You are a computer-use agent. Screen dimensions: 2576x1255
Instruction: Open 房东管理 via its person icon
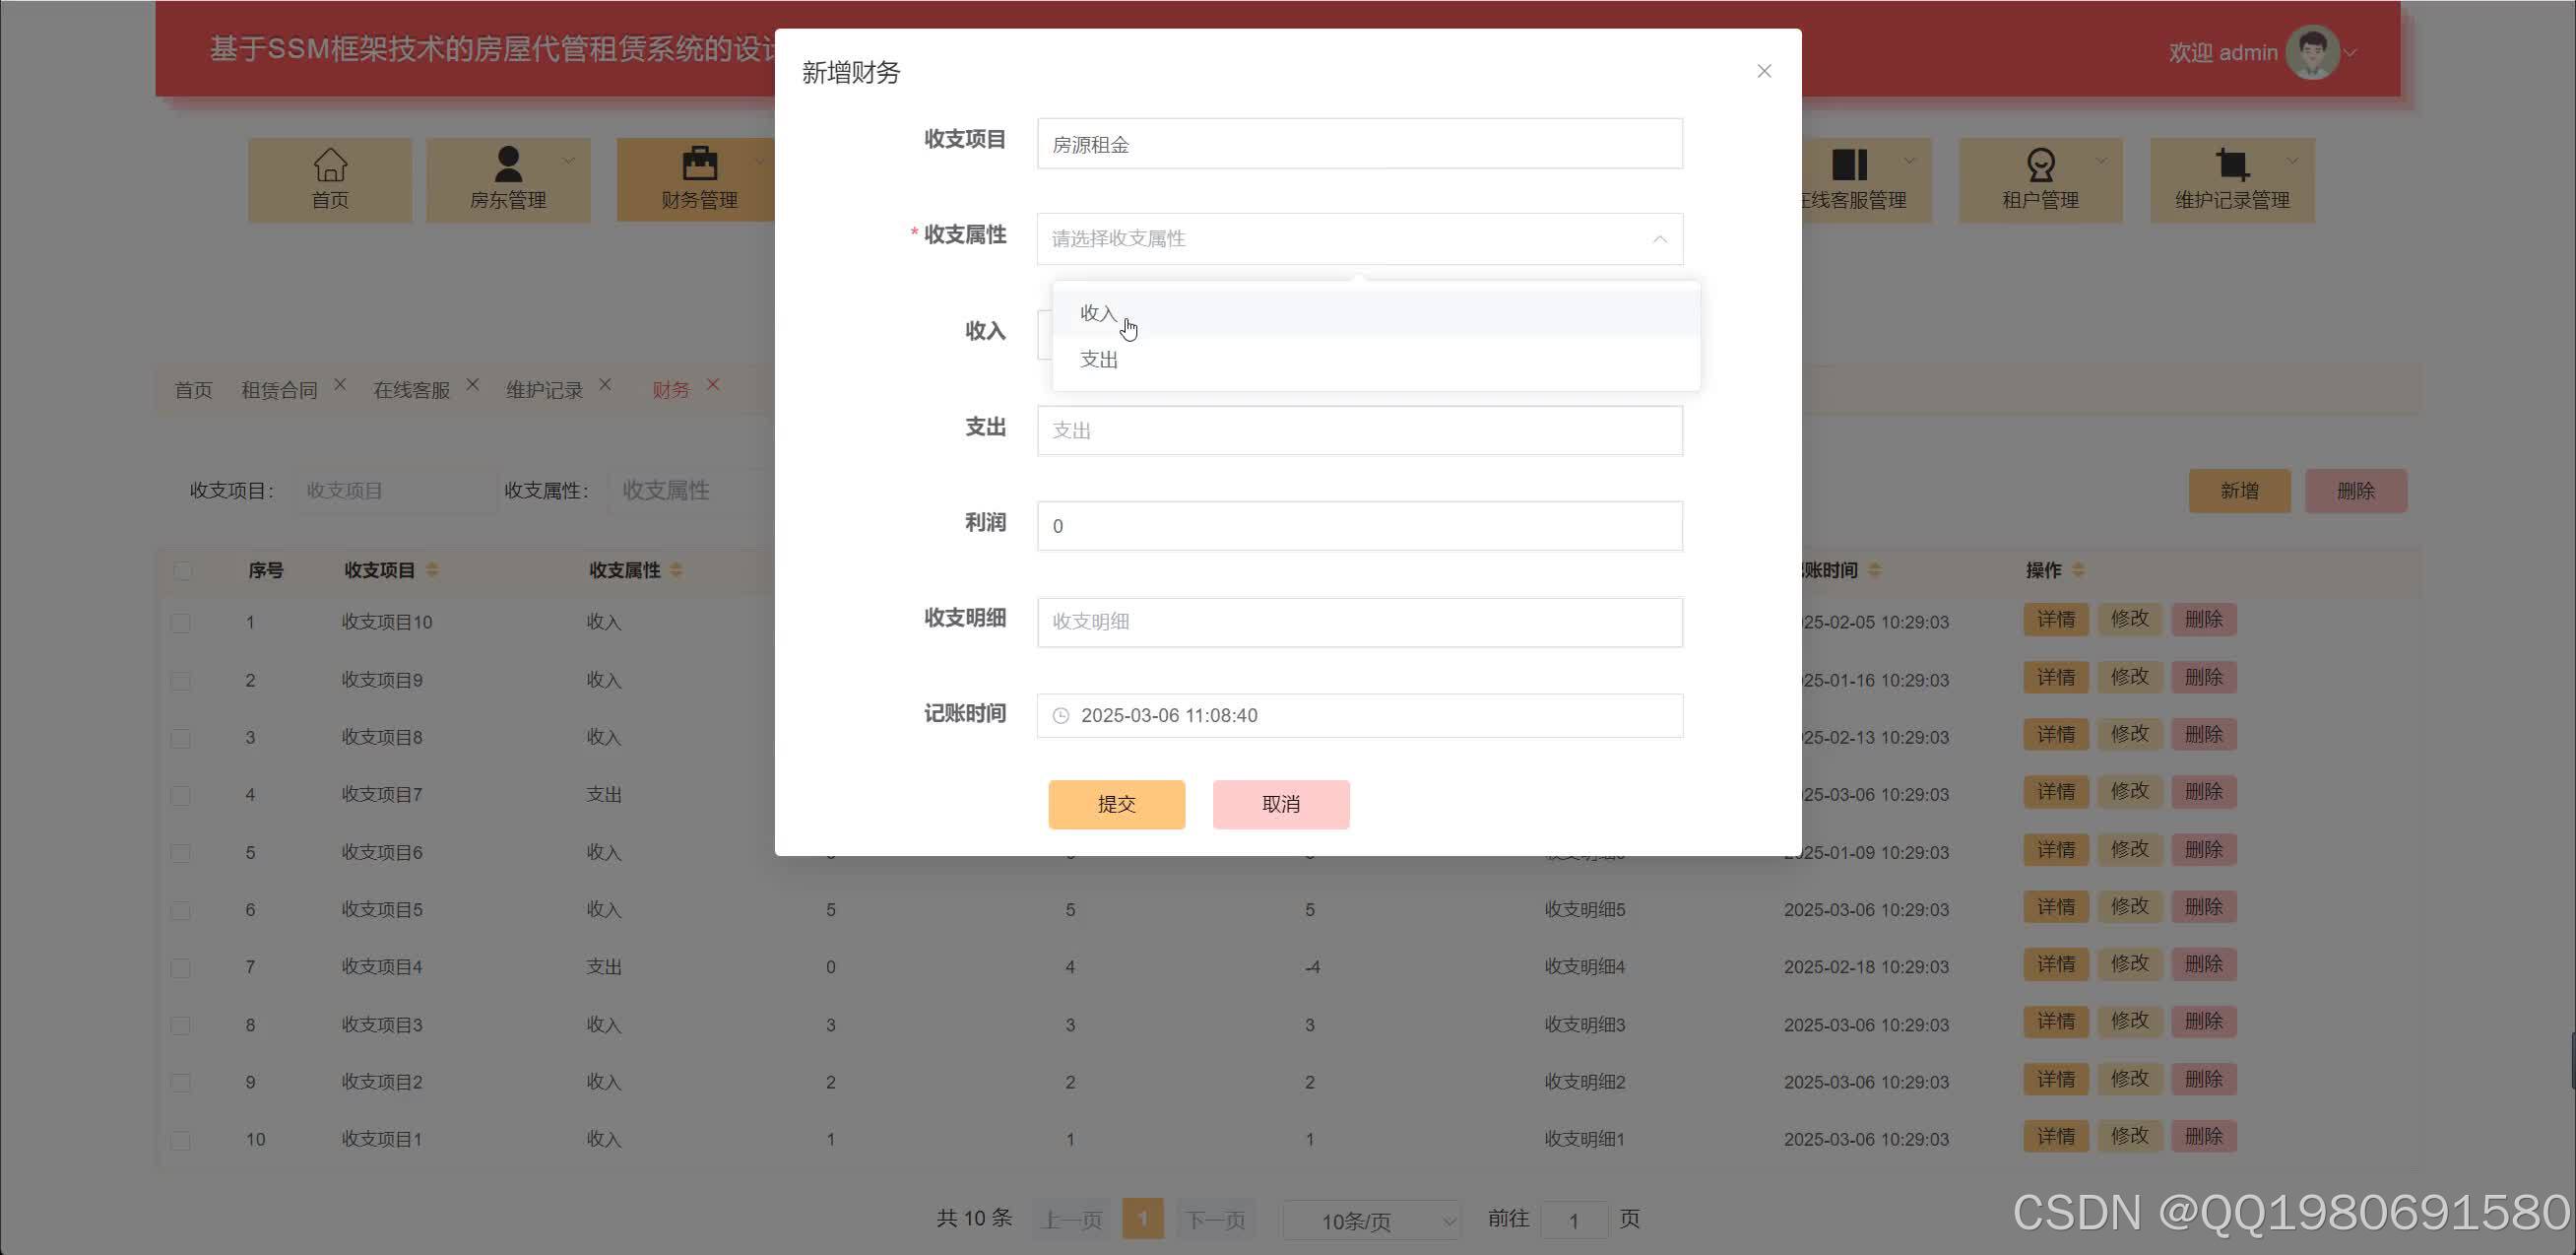pos(507,161)
